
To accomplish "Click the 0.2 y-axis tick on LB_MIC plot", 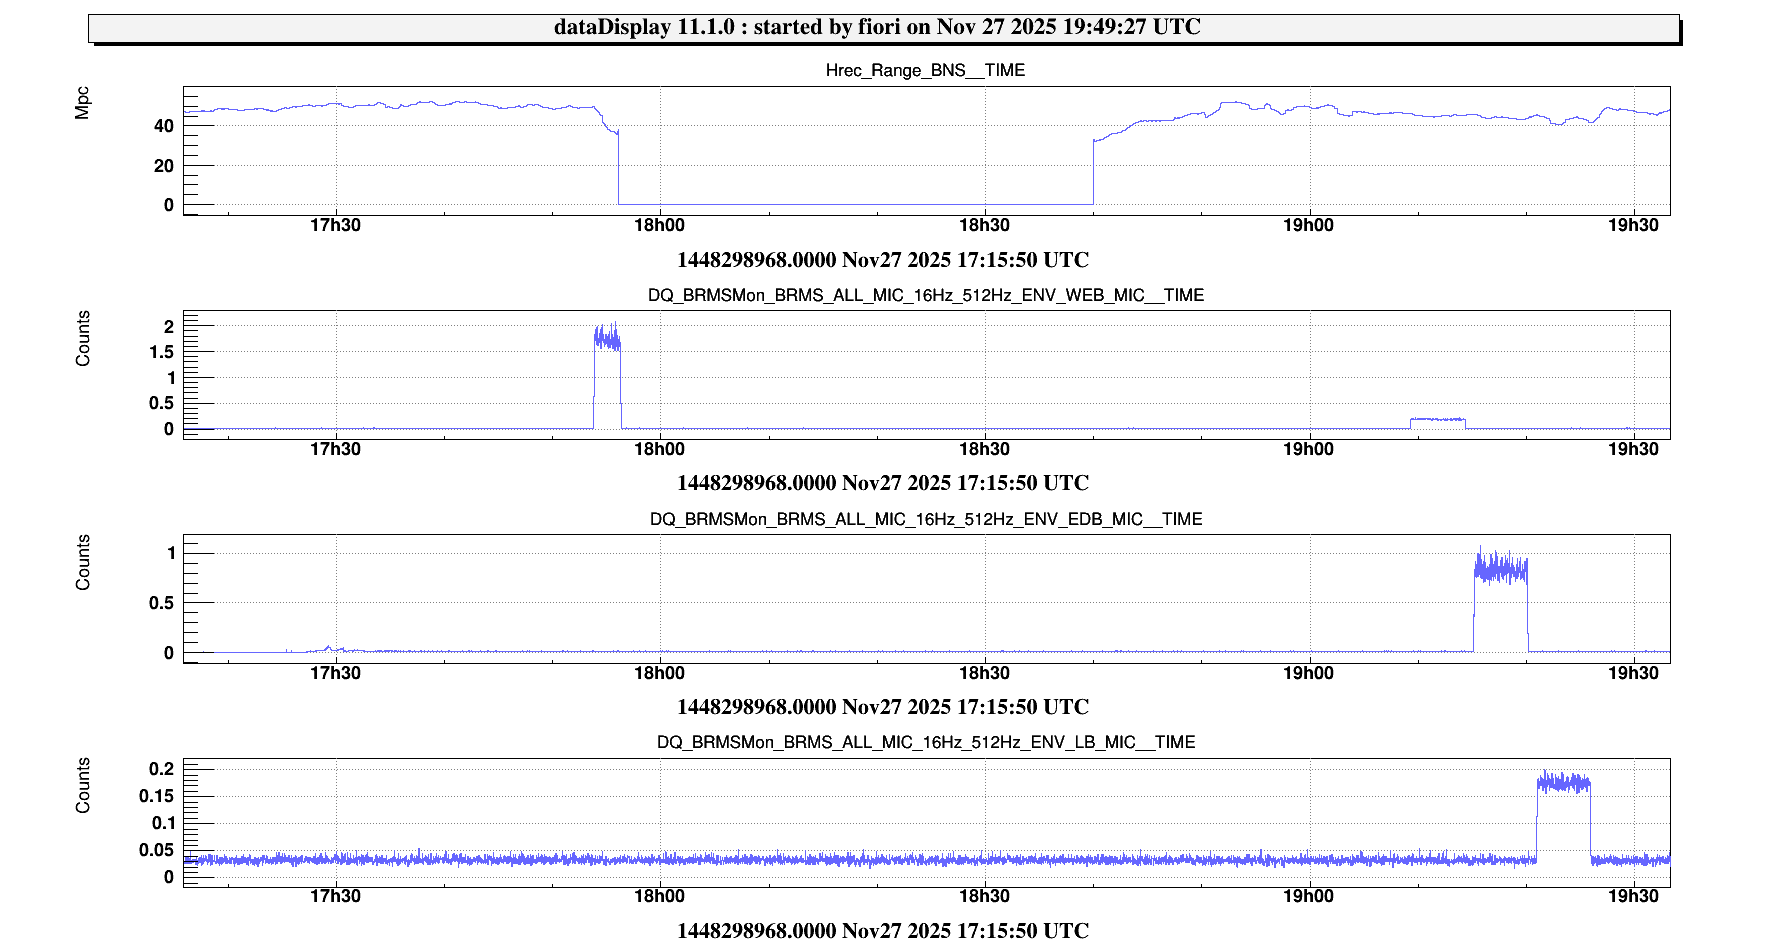I will tap(161, 769).
